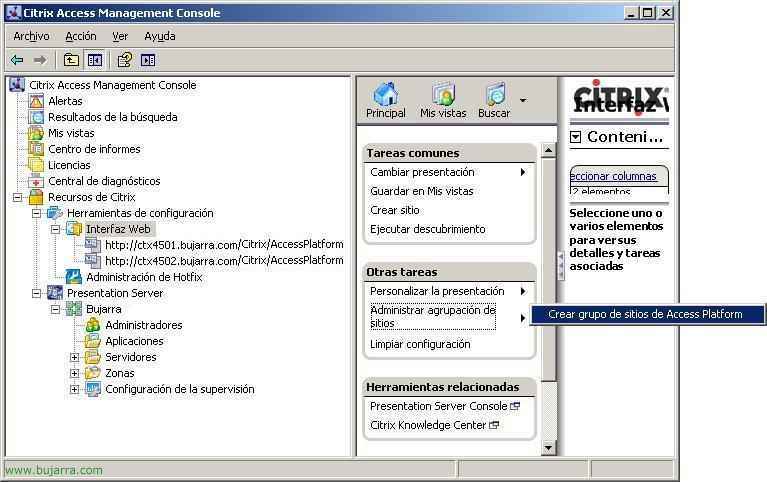Click Guardar en Mis vistas task

click(422, 191)
